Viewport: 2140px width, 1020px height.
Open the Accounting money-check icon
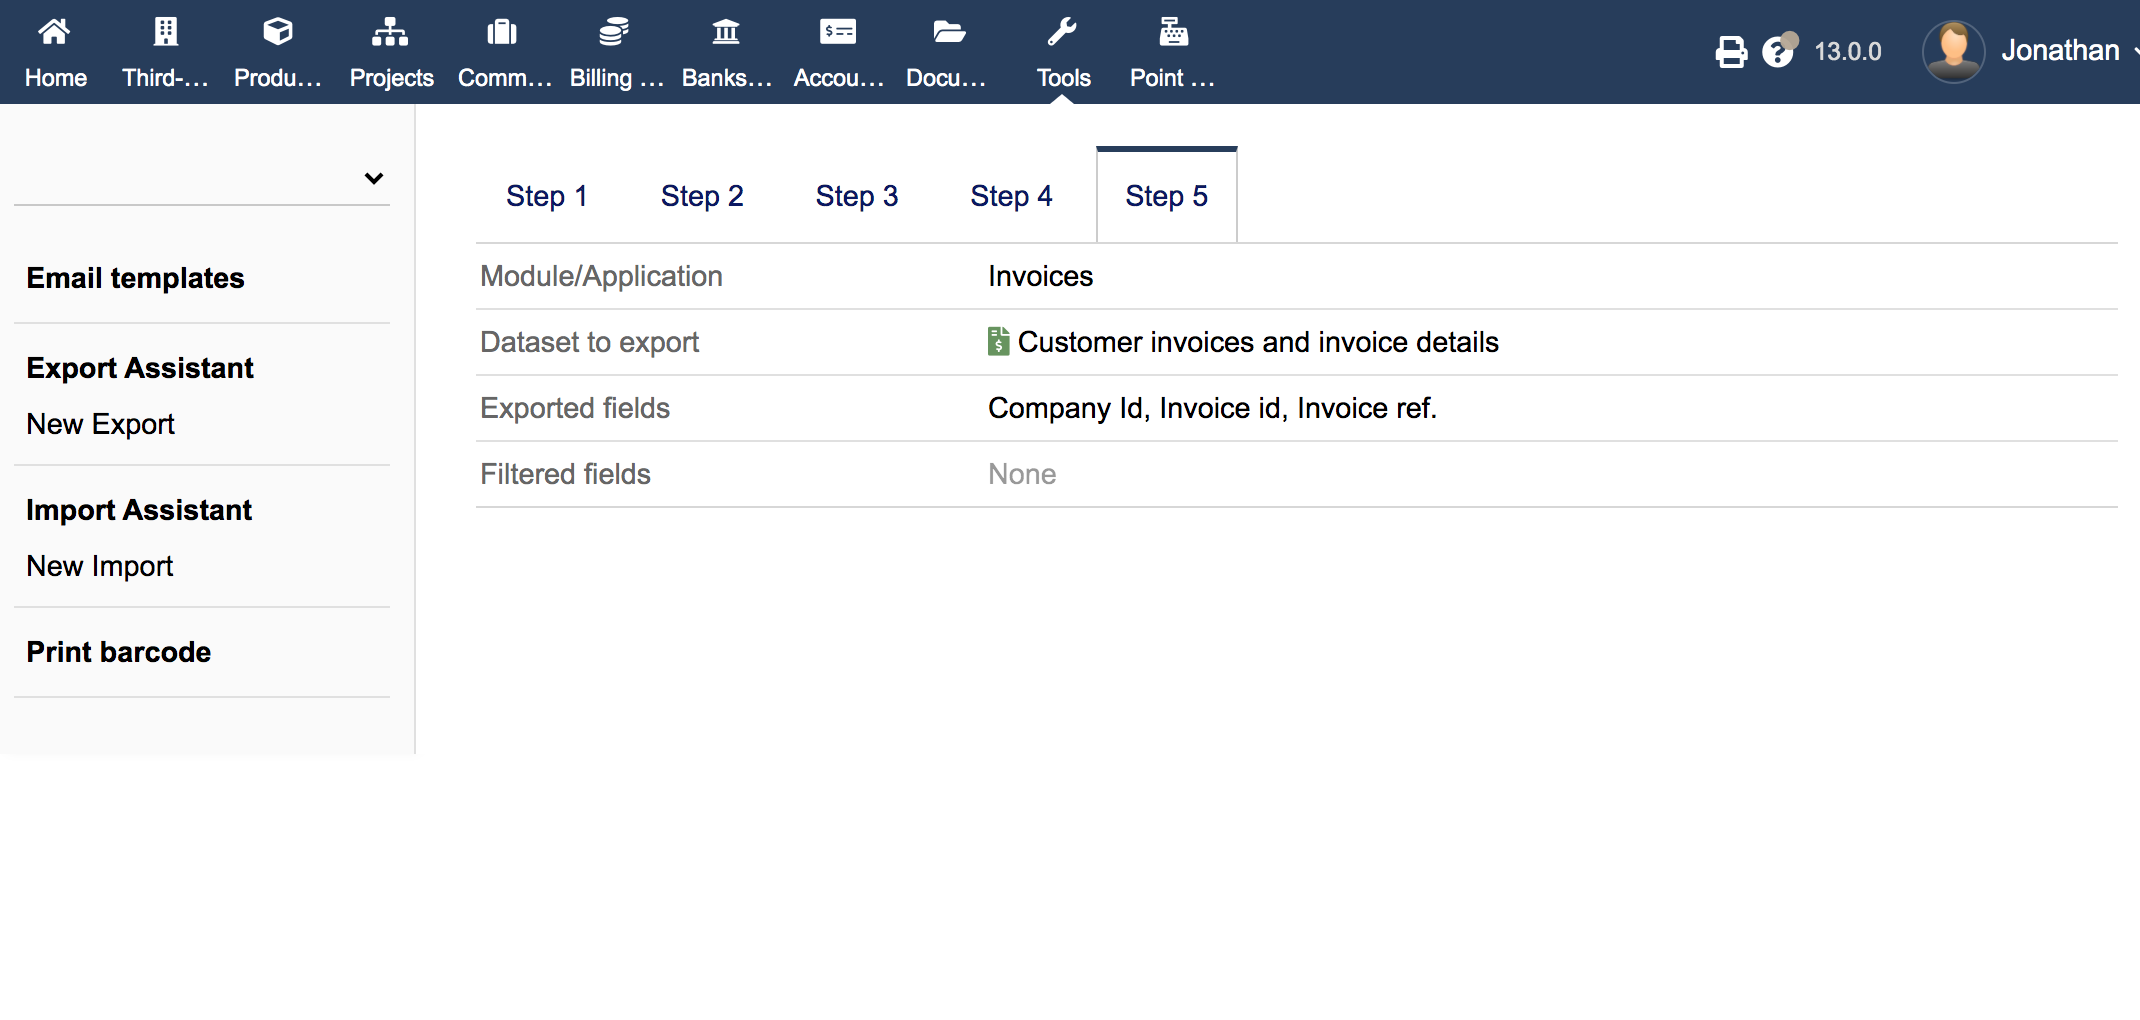[x=838, y=33]
